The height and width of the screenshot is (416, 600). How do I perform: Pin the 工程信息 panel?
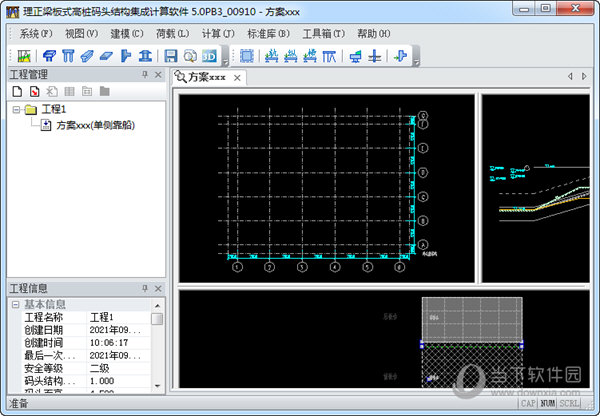145,288
